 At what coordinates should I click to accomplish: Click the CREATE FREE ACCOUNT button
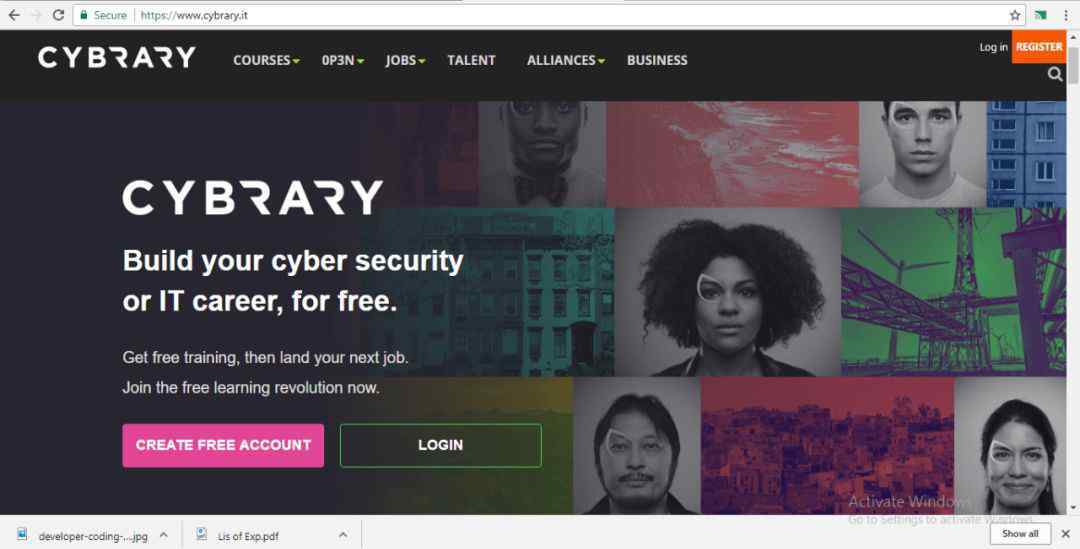coord(223,446)
